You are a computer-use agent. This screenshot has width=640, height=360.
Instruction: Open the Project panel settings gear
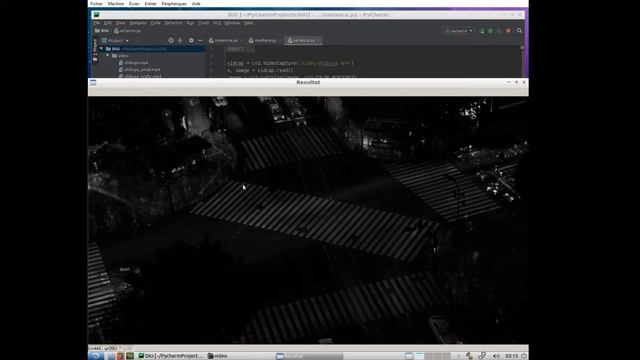click(191, 40)
